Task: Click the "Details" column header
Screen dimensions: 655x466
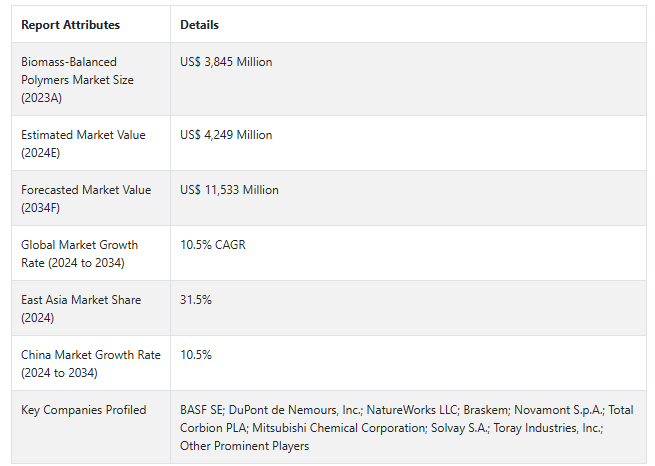Action: (199, 25)
